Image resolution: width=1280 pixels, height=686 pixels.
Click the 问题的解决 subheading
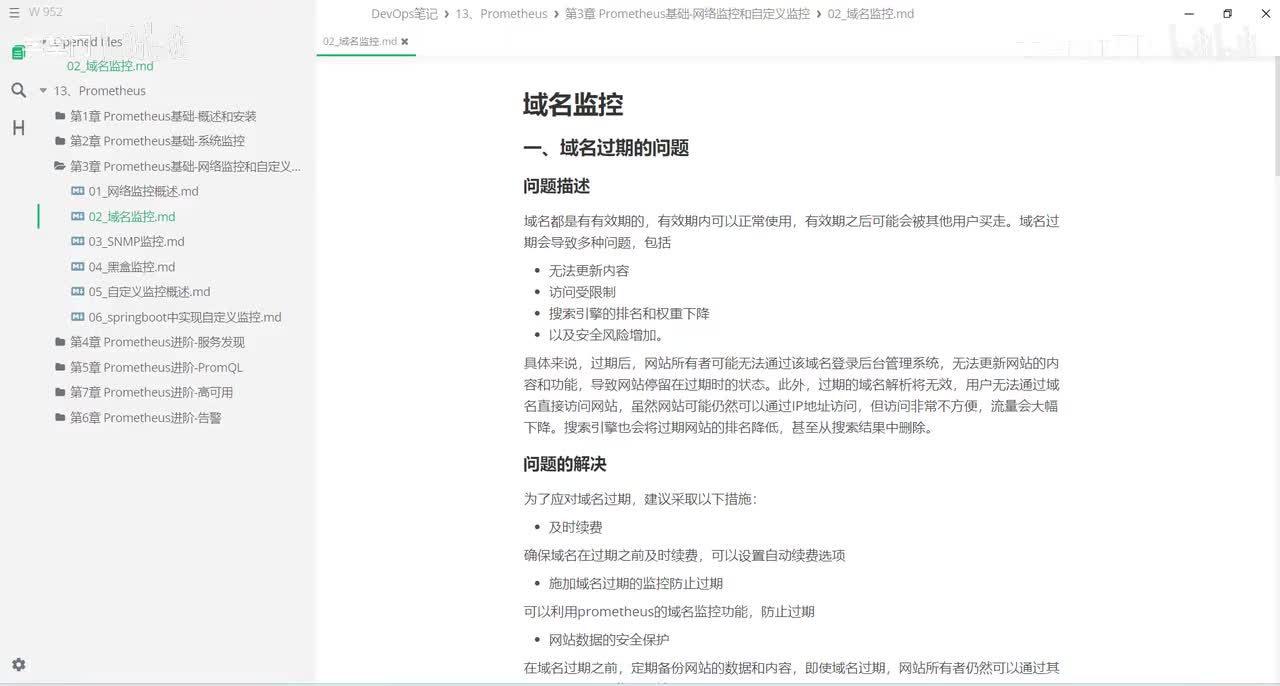click(564, 464)
